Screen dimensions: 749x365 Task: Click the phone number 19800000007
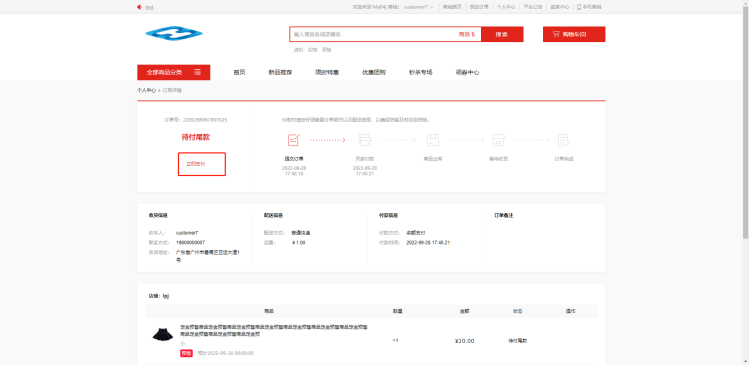click(x=190, y=243)
